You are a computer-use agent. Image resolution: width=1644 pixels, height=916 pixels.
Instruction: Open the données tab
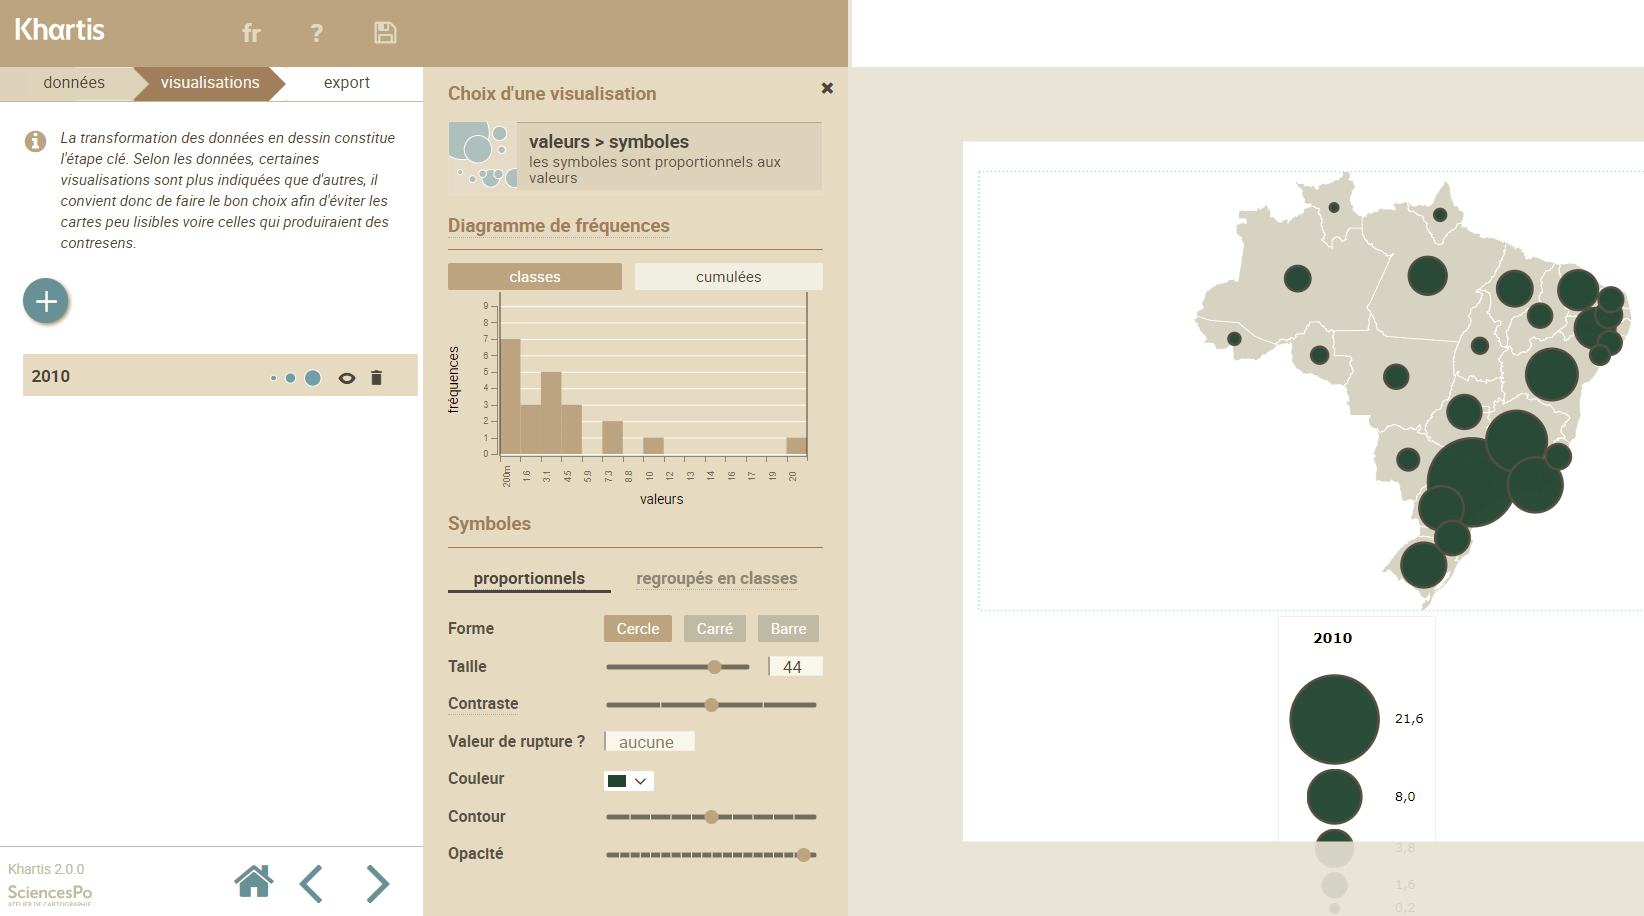(73, 83)
